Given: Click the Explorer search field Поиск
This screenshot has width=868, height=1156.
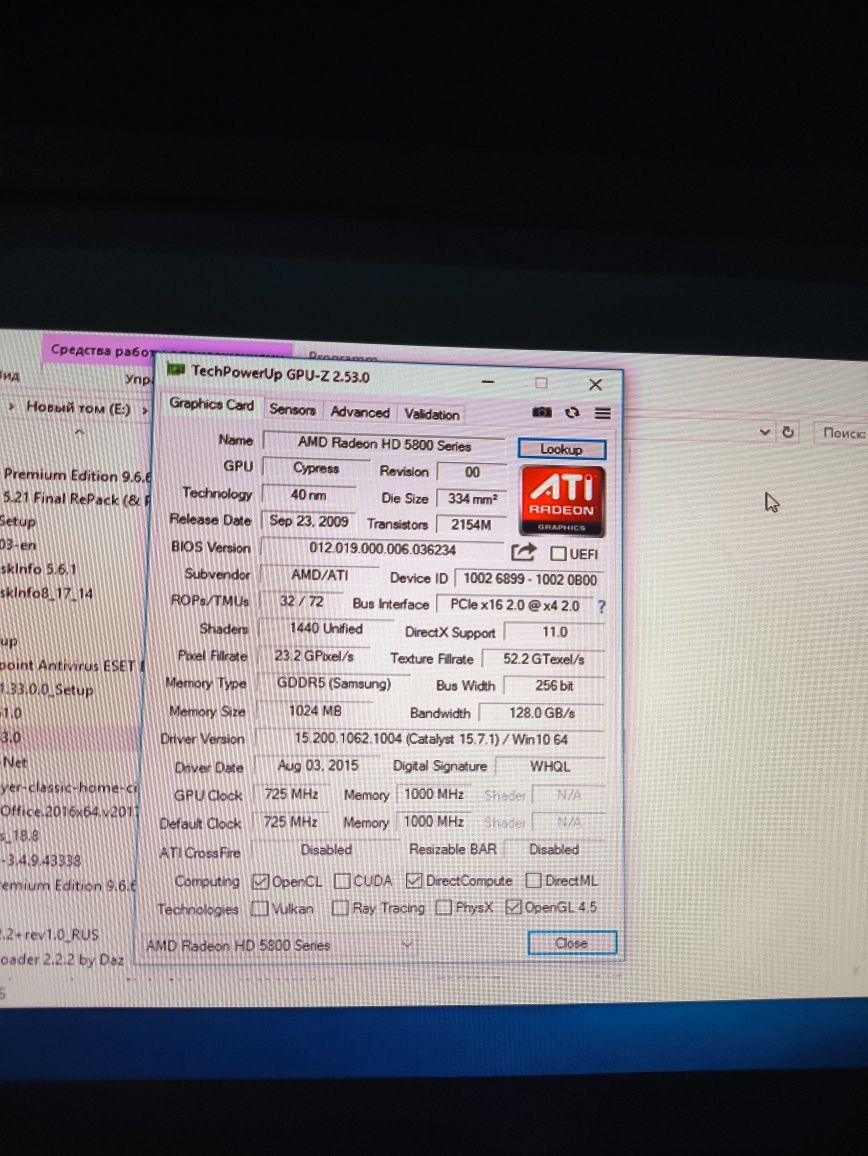Looking at the screenshot, I should 842,433.
